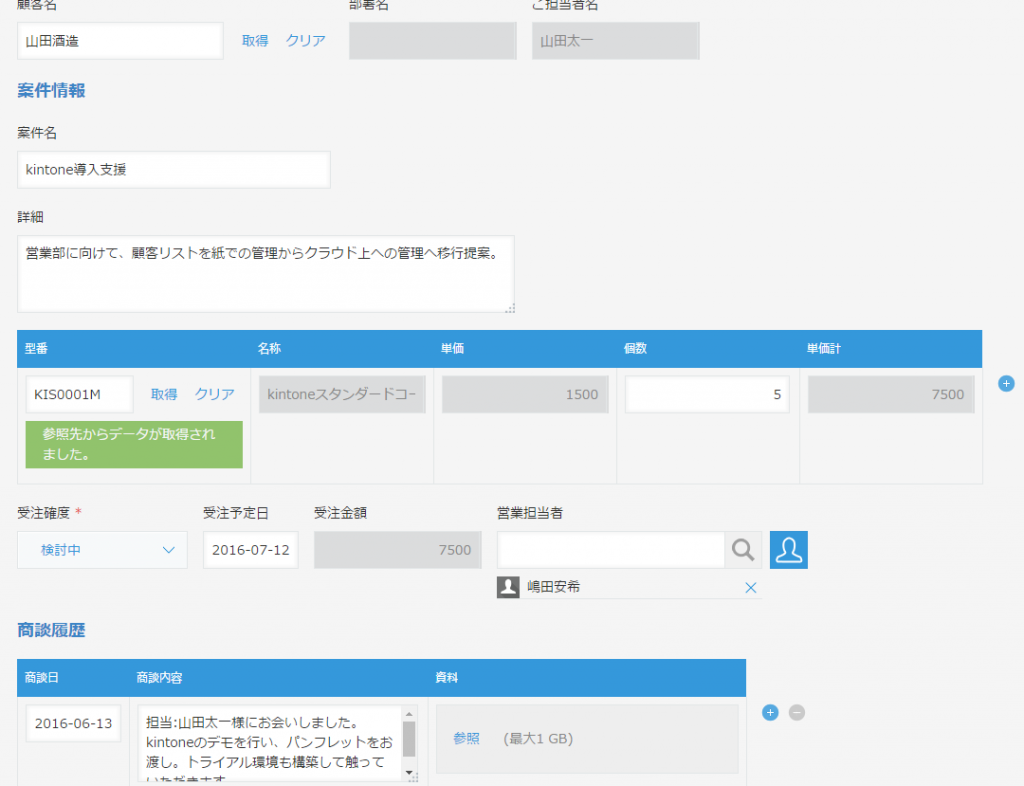
Task: Open the user picker icon for 営業担当者
Action: pyautogui.click(x=788, y=550)
